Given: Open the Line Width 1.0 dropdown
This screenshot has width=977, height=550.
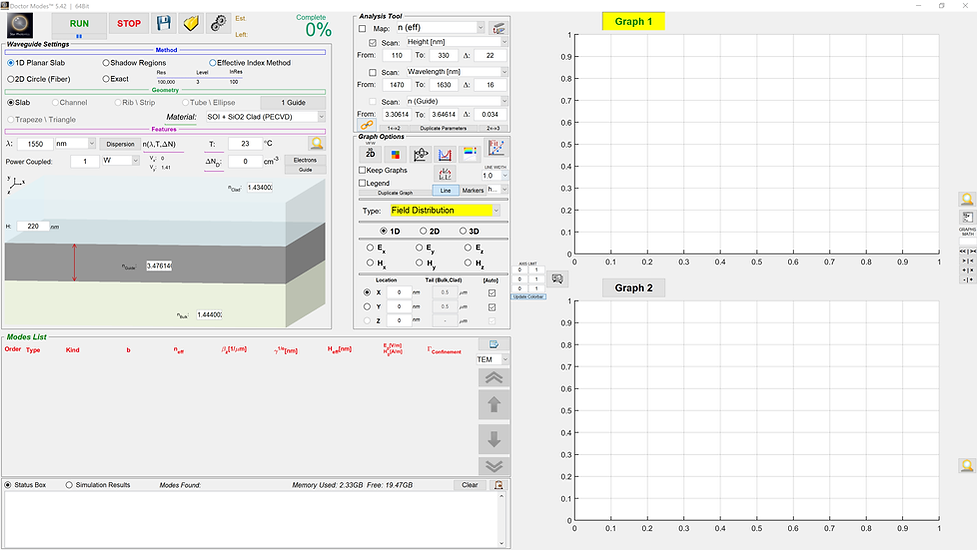Looking at the screenshot, I should click(495, 176).
